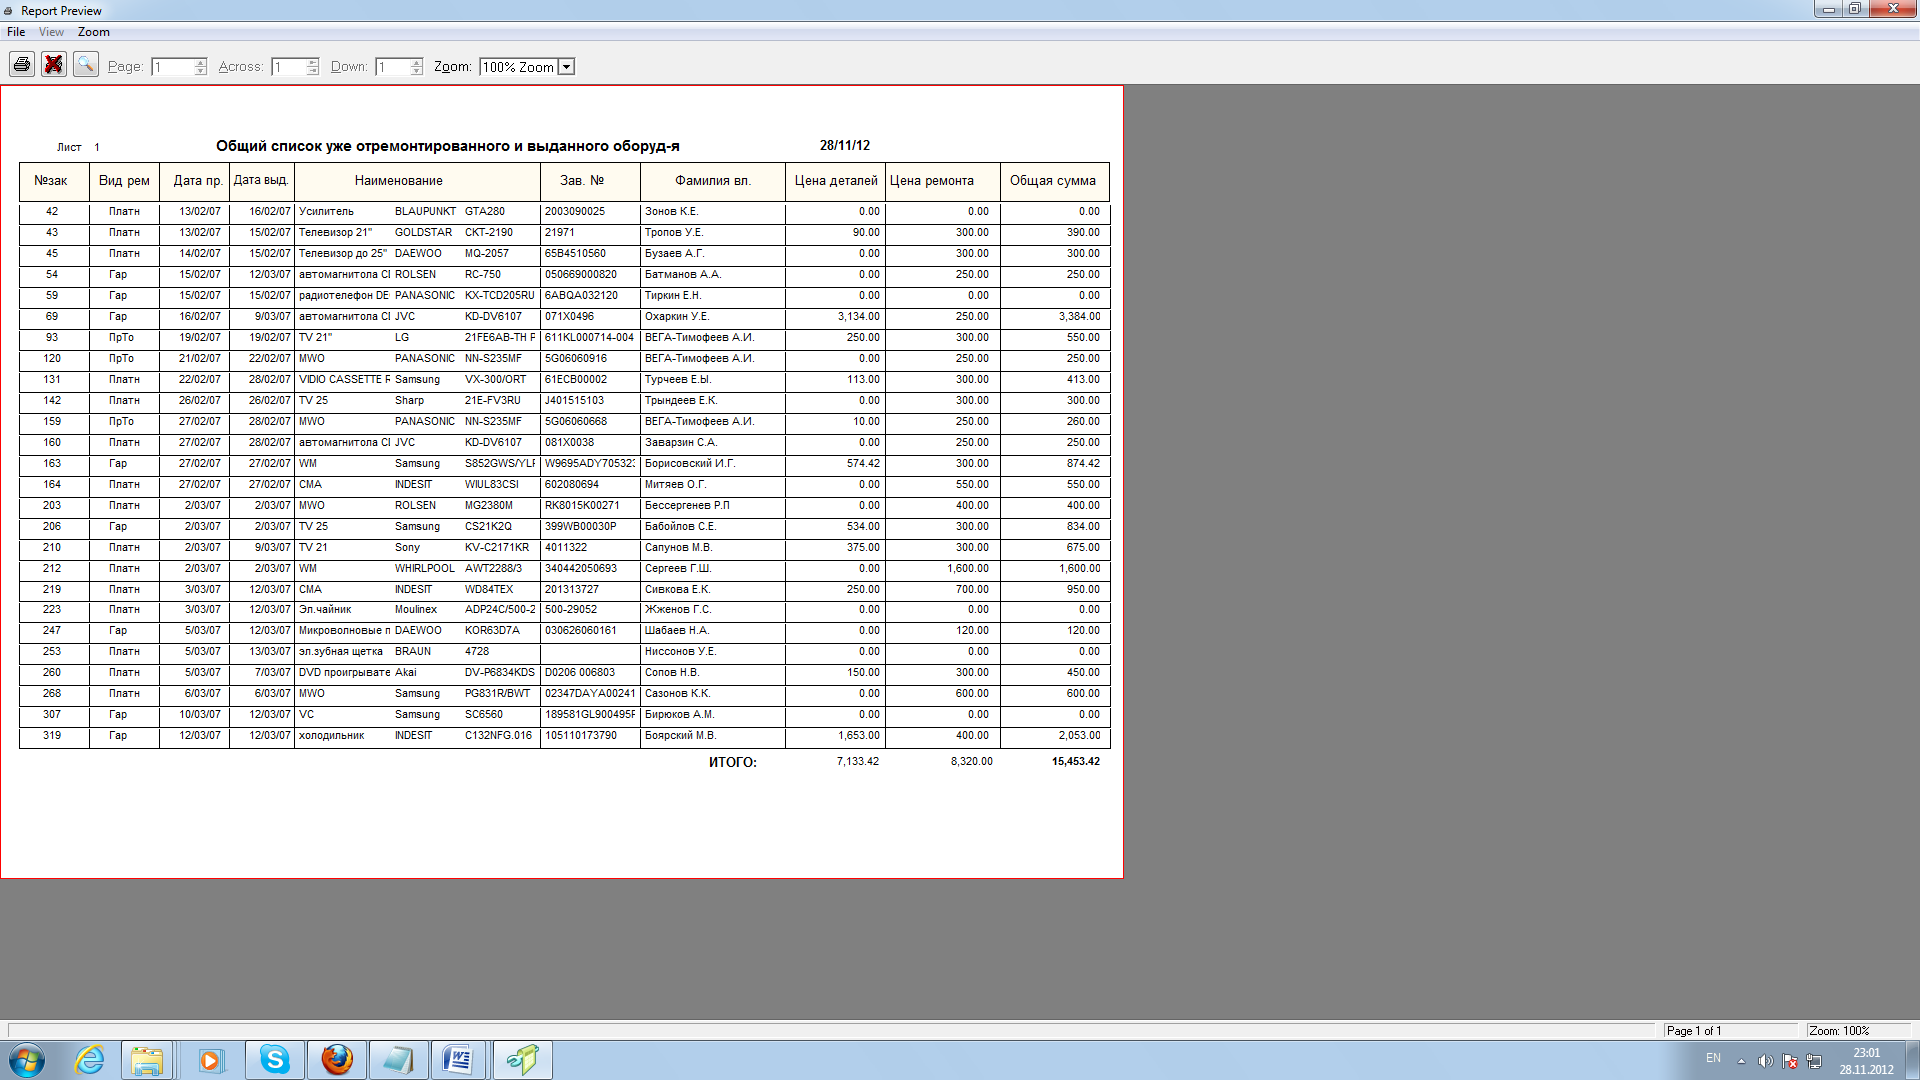The width and height of the screenshot is (1920, 1080).
Task: Click the Windows Start button
Action: point(27,1060)
